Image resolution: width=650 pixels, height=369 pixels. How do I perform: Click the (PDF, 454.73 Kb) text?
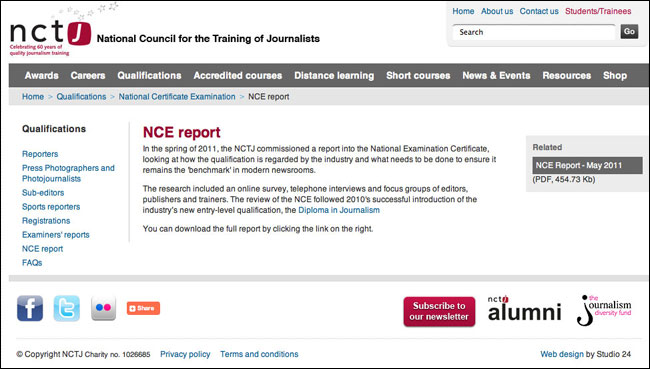(564, 180)
